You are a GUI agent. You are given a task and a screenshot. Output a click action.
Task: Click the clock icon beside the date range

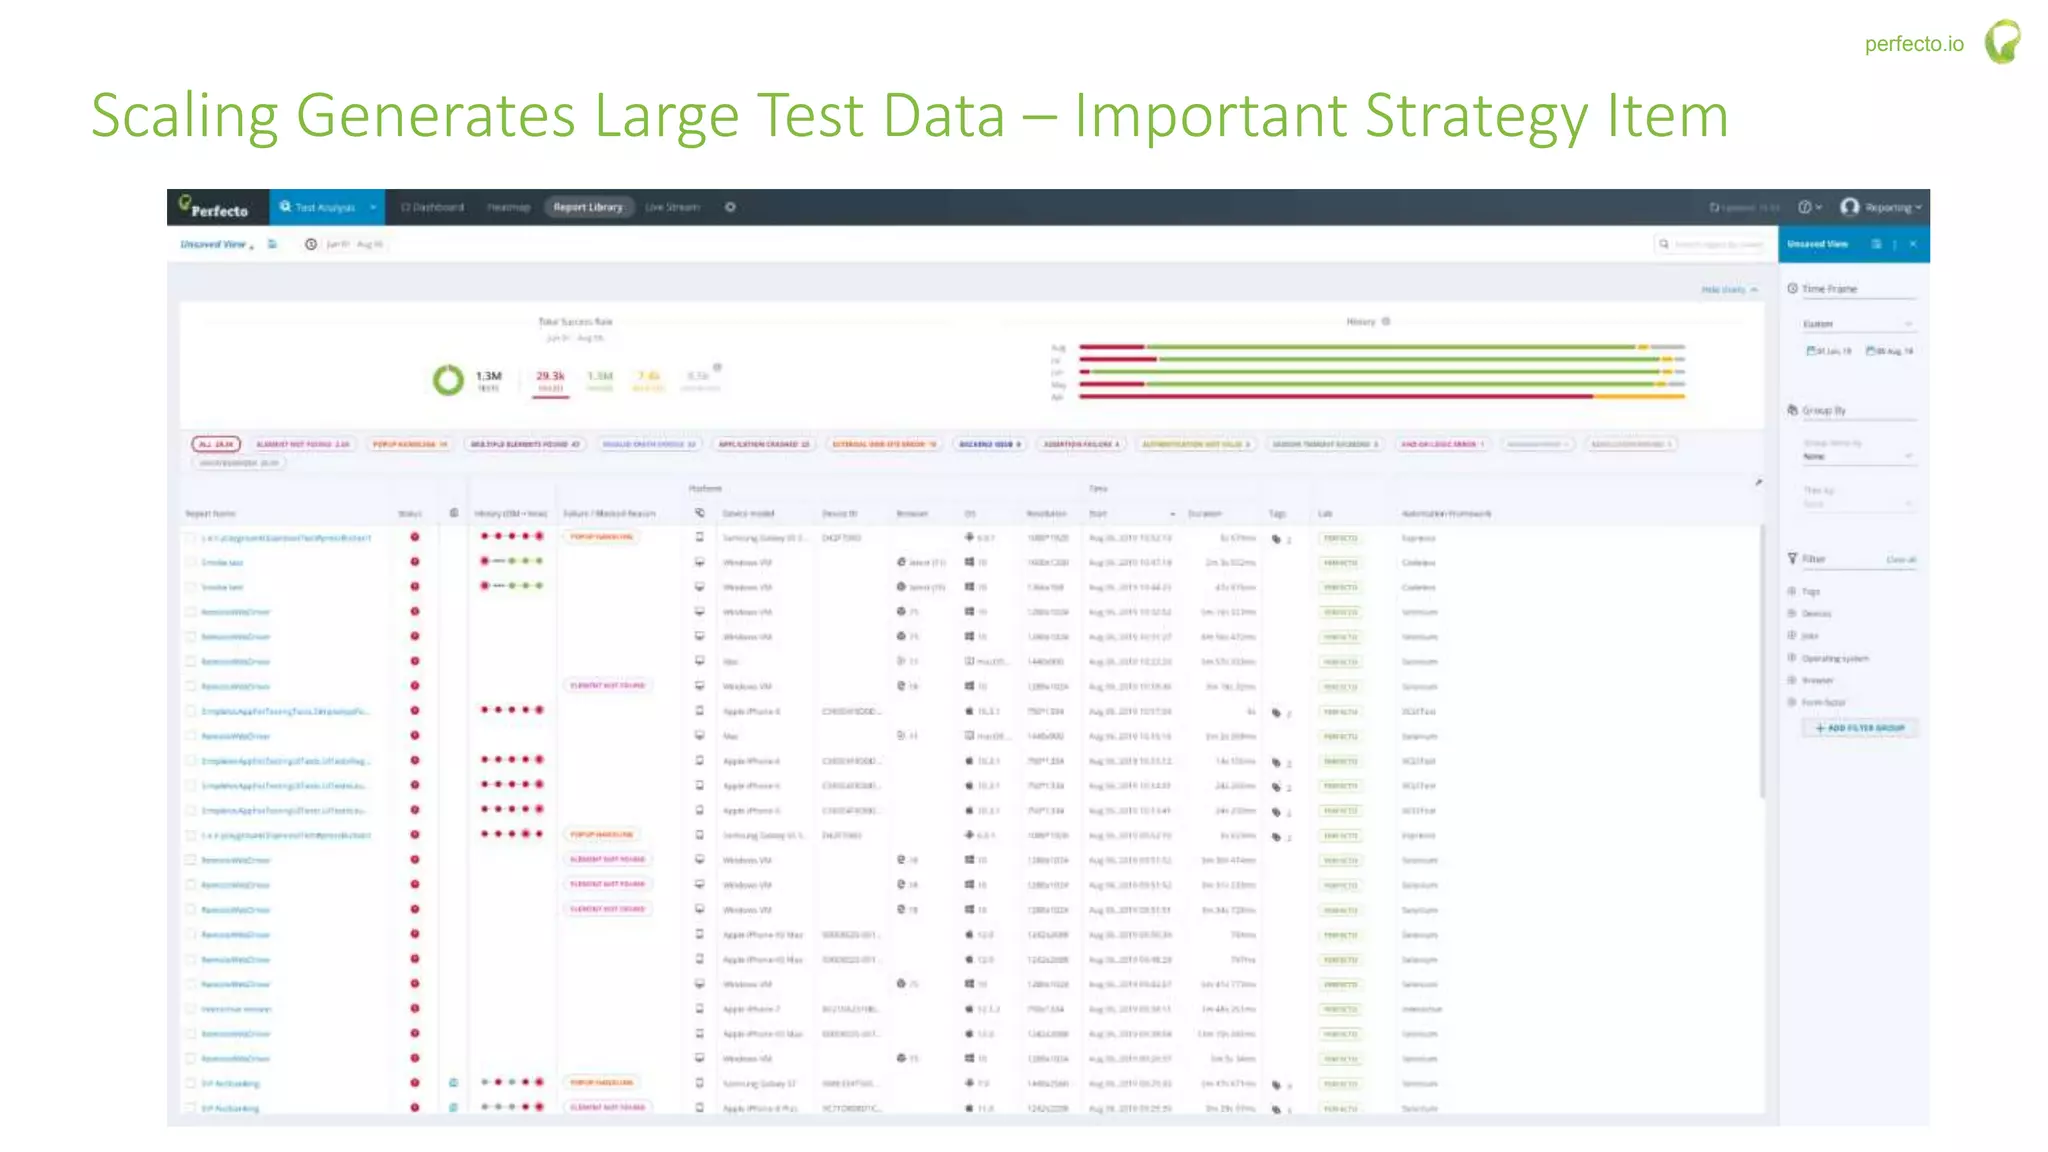coord(311,244)
